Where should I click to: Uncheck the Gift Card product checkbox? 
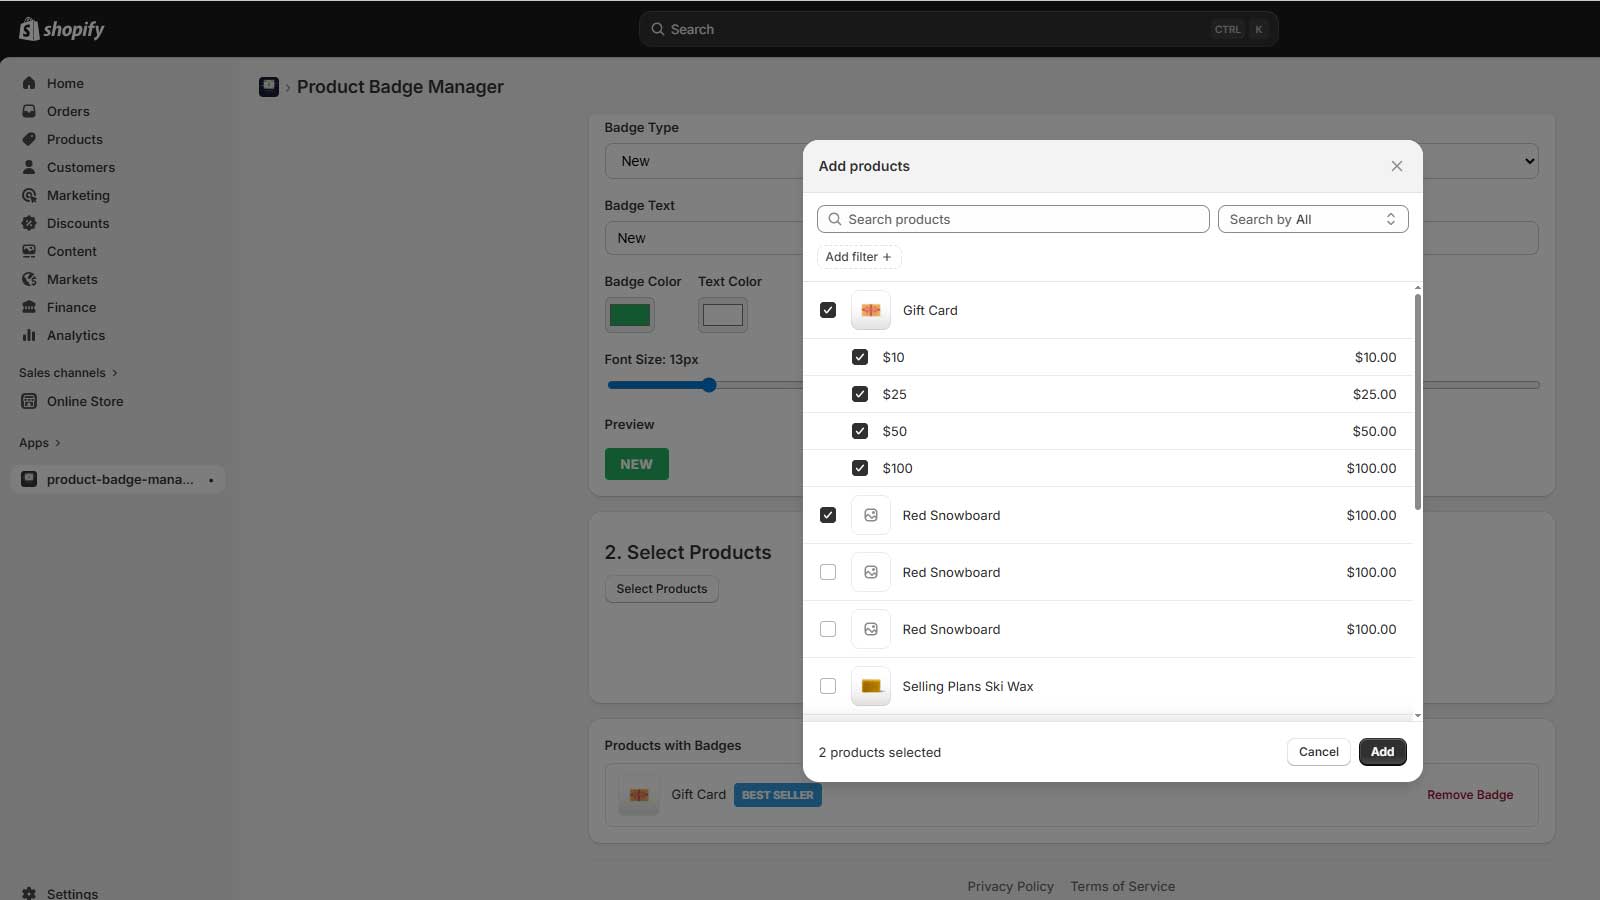(828, 310)
